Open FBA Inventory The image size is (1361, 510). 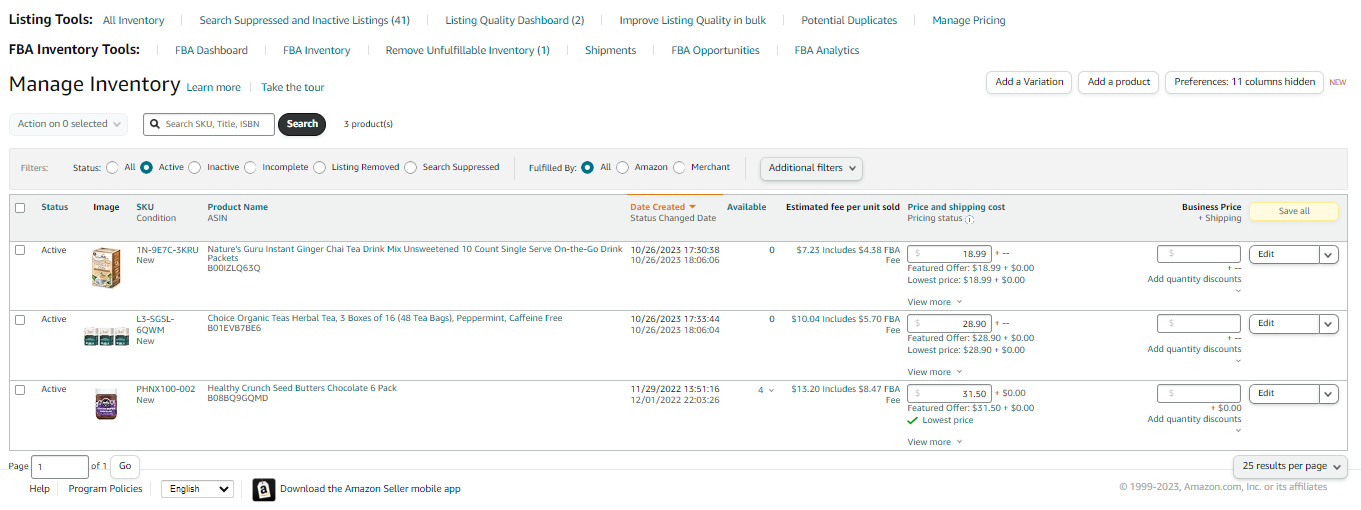pyautogui.click(x=317, y=50)
